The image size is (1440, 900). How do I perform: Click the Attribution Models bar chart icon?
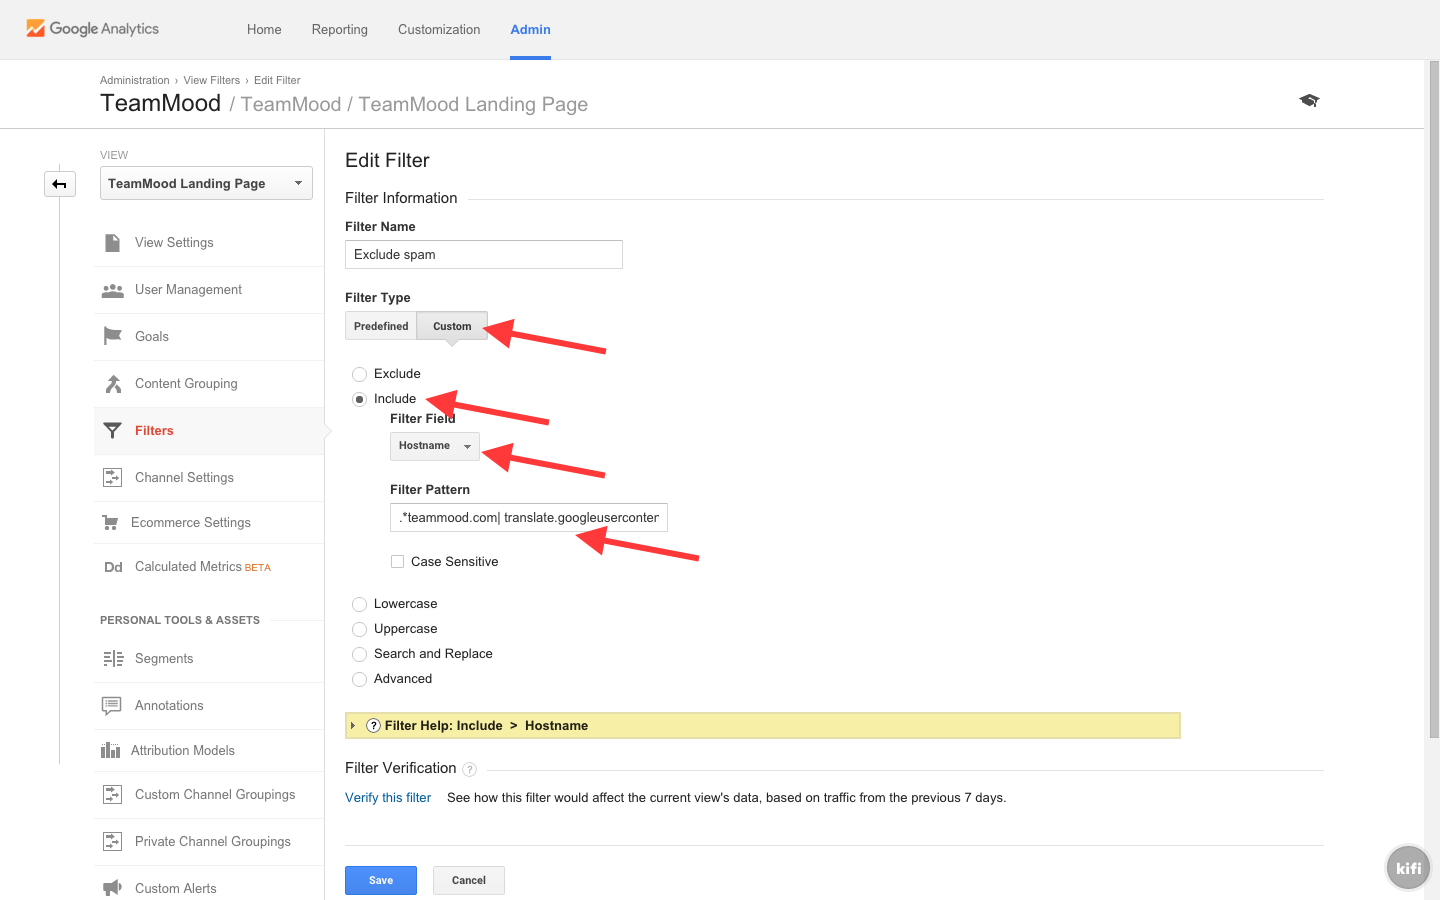pos(111,750)
